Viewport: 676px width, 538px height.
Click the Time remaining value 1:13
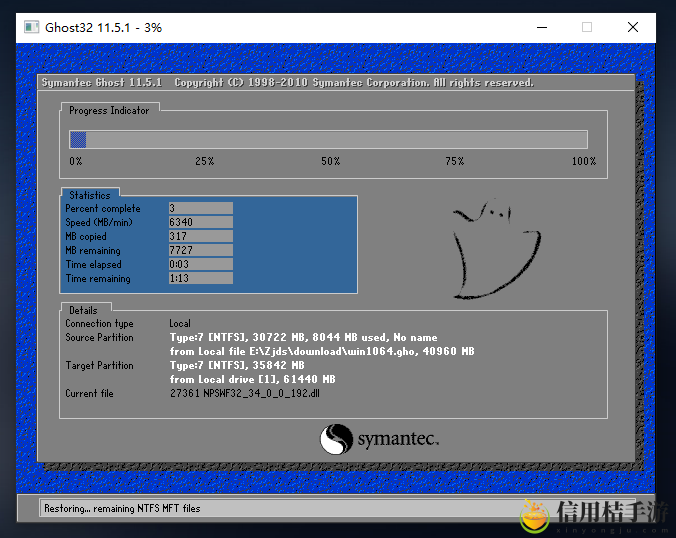pos(201,278)
